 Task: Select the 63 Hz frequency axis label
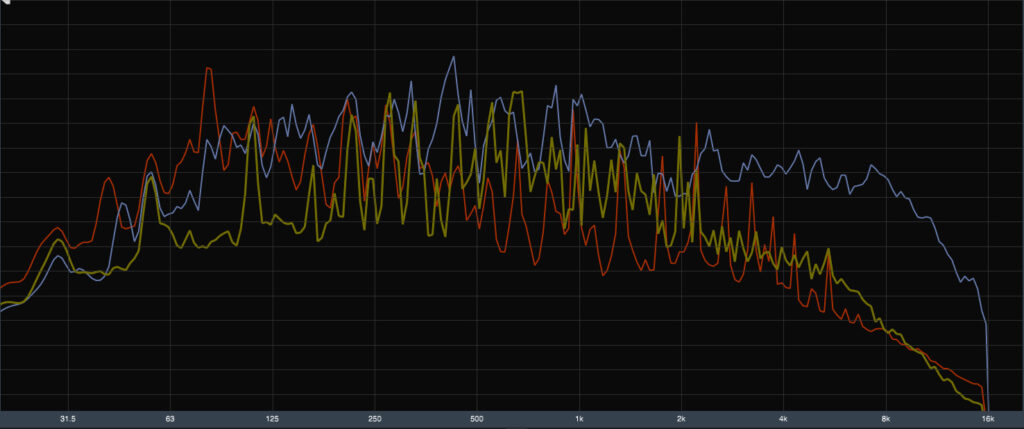coord(170,419)
